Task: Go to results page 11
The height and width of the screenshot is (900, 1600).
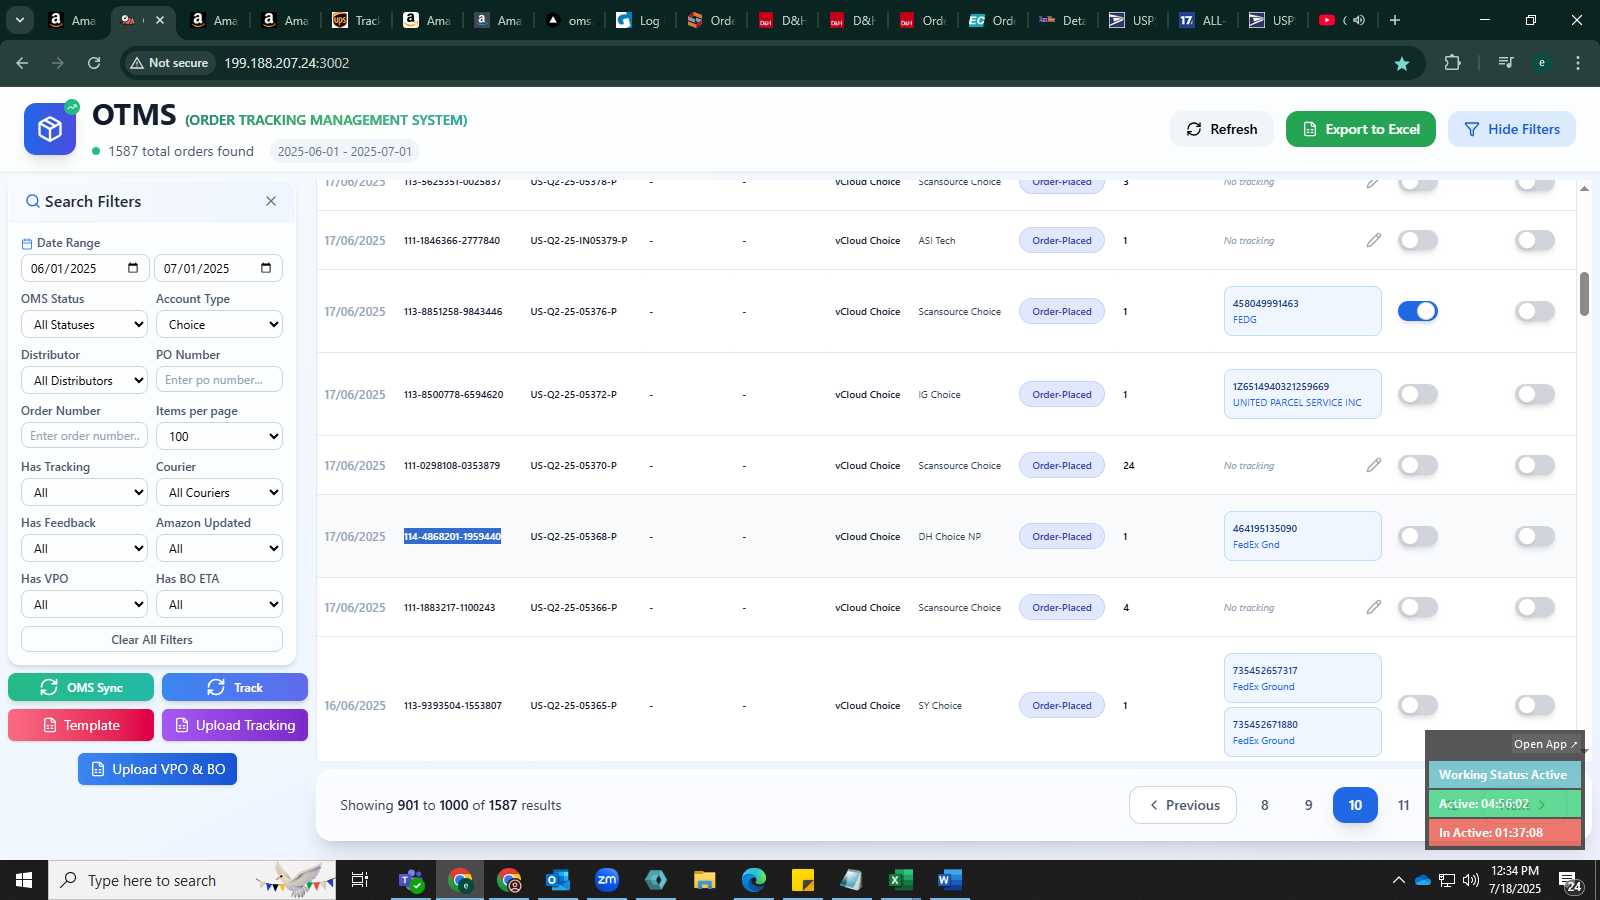Action: (1404, 805)
